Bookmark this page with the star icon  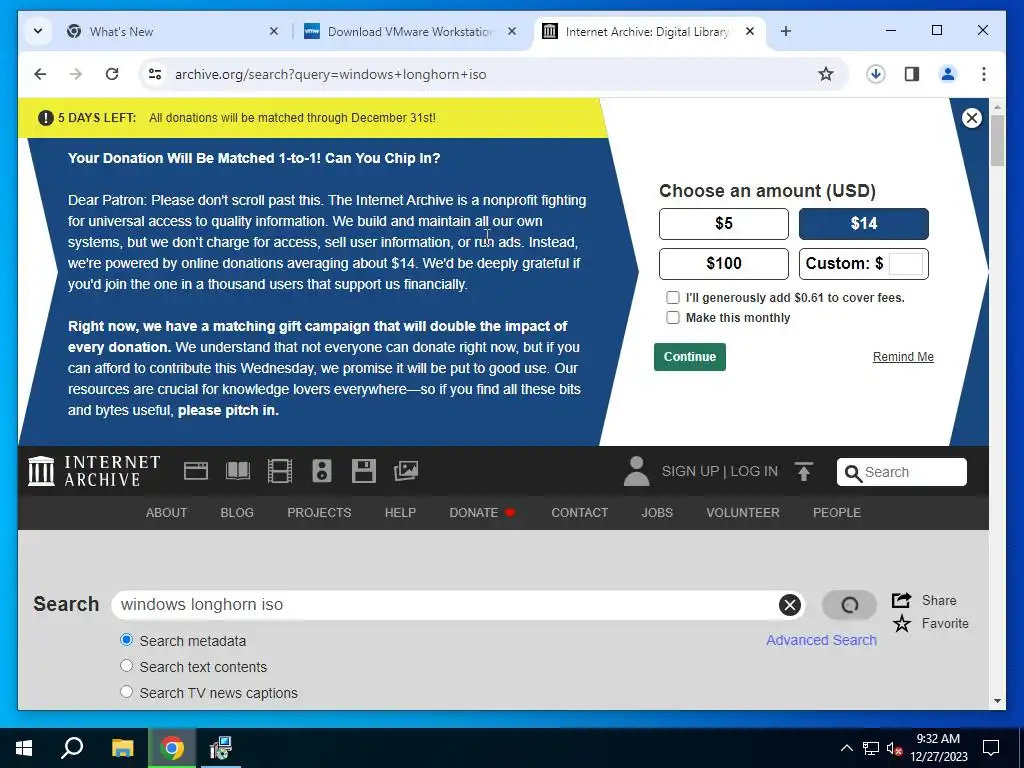825,74
